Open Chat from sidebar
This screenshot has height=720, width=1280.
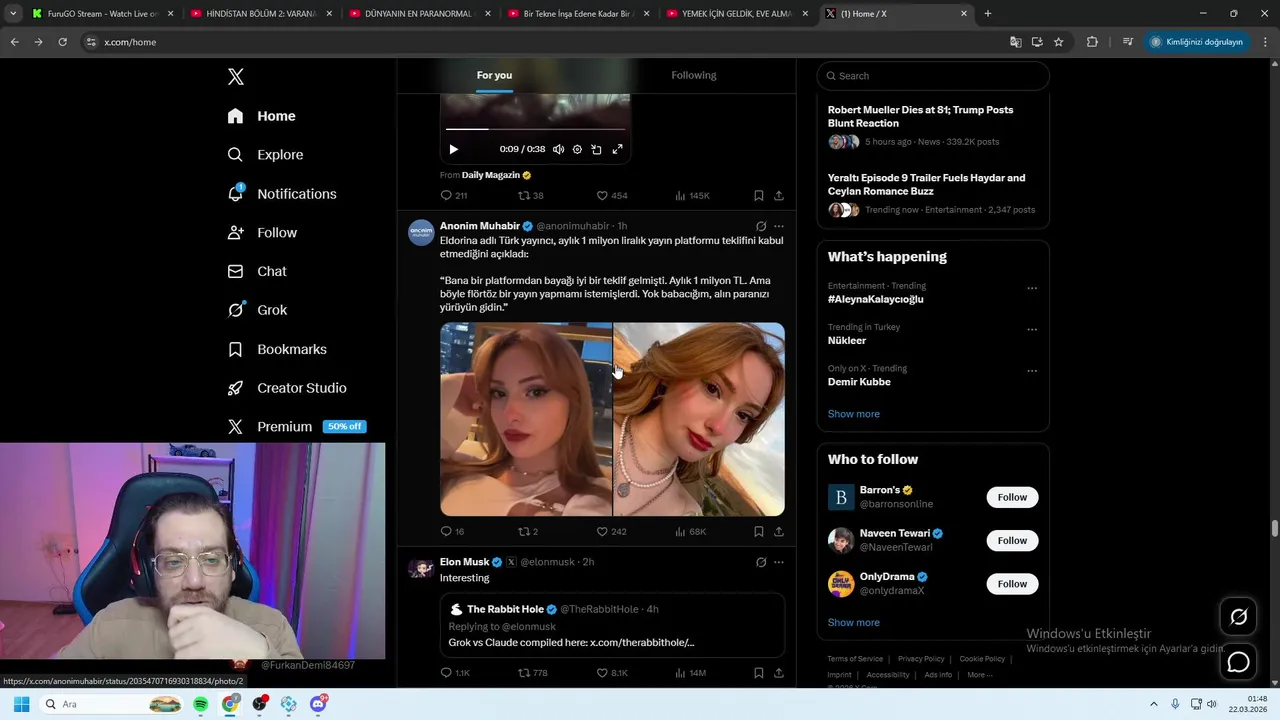257,271
